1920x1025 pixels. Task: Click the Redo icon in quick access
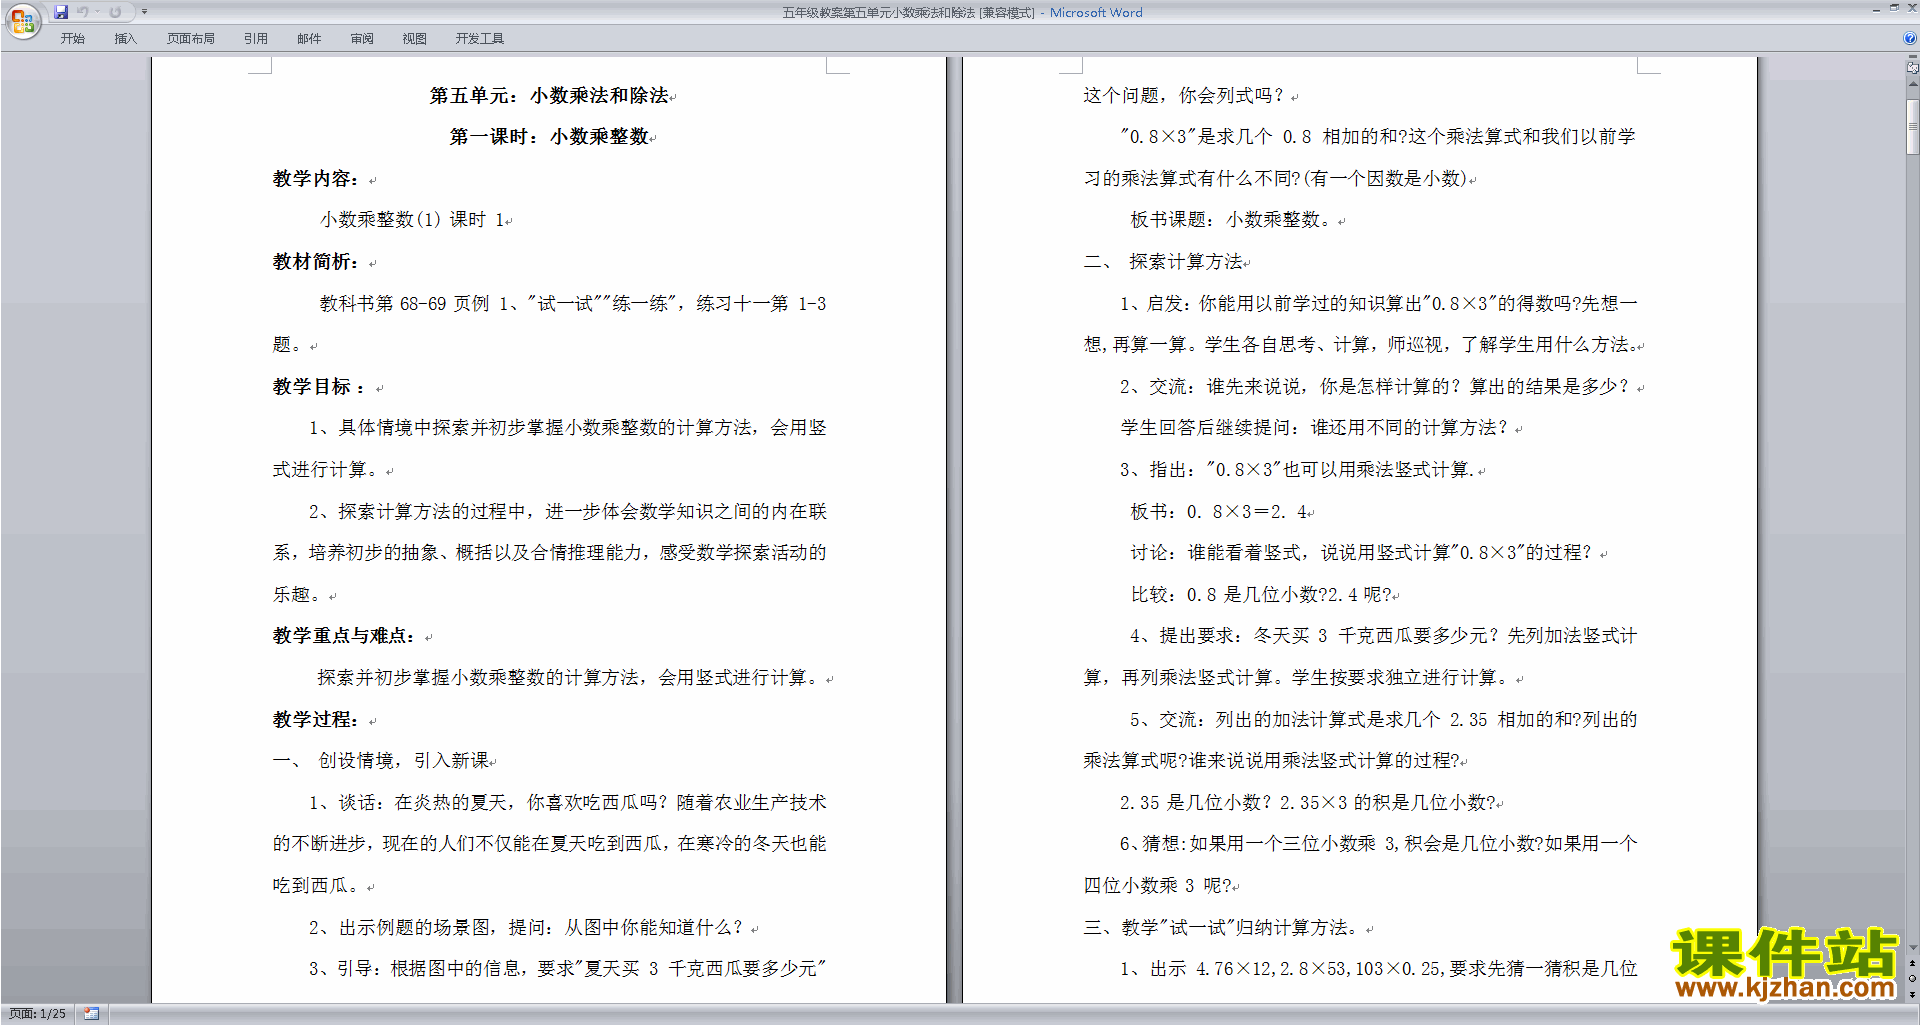pos(115,12)
